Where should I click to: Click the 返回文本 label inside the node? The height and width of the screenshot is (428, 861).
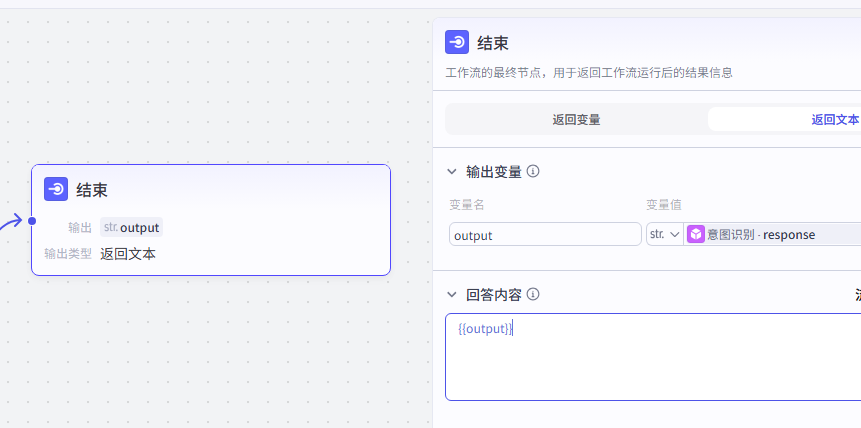[x=128, y=254]
